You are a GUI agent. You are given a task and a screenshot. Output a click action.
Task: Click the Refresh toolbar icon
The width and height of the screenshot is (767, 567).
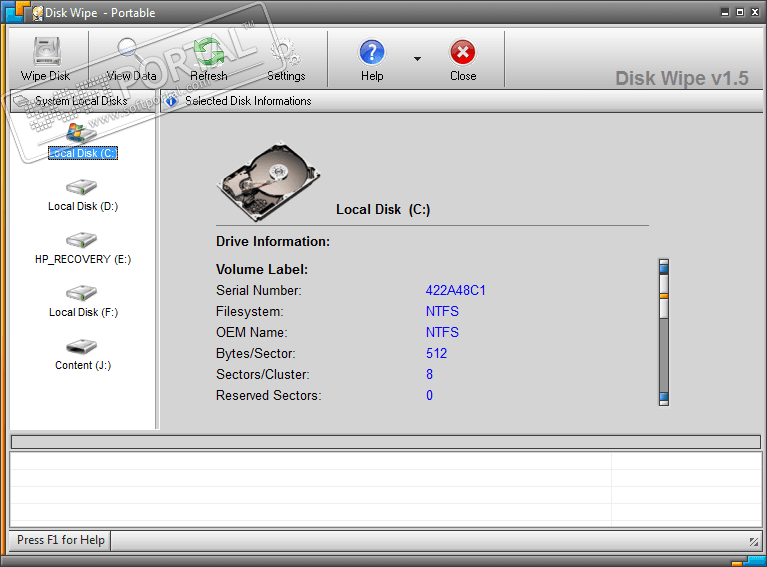(x=209, y=51)
